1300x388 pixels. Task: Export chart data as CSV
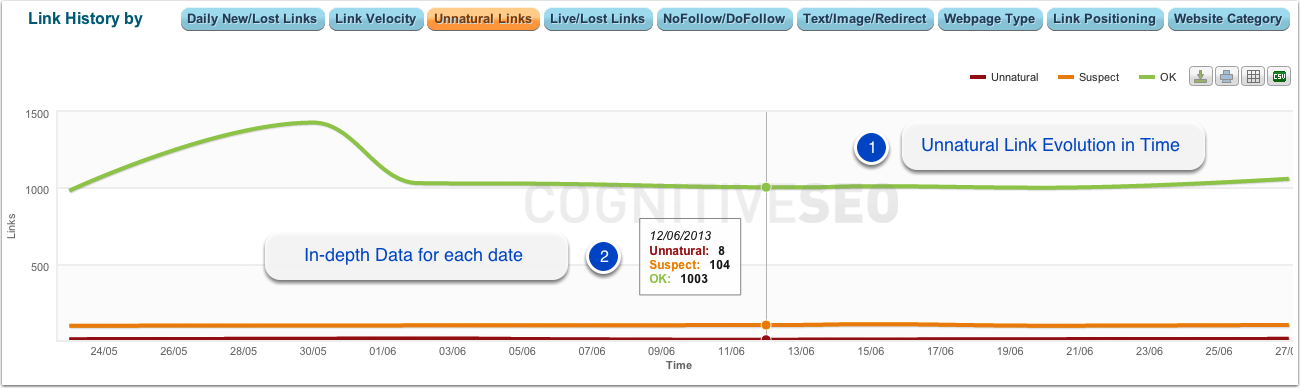[1279, 77]
